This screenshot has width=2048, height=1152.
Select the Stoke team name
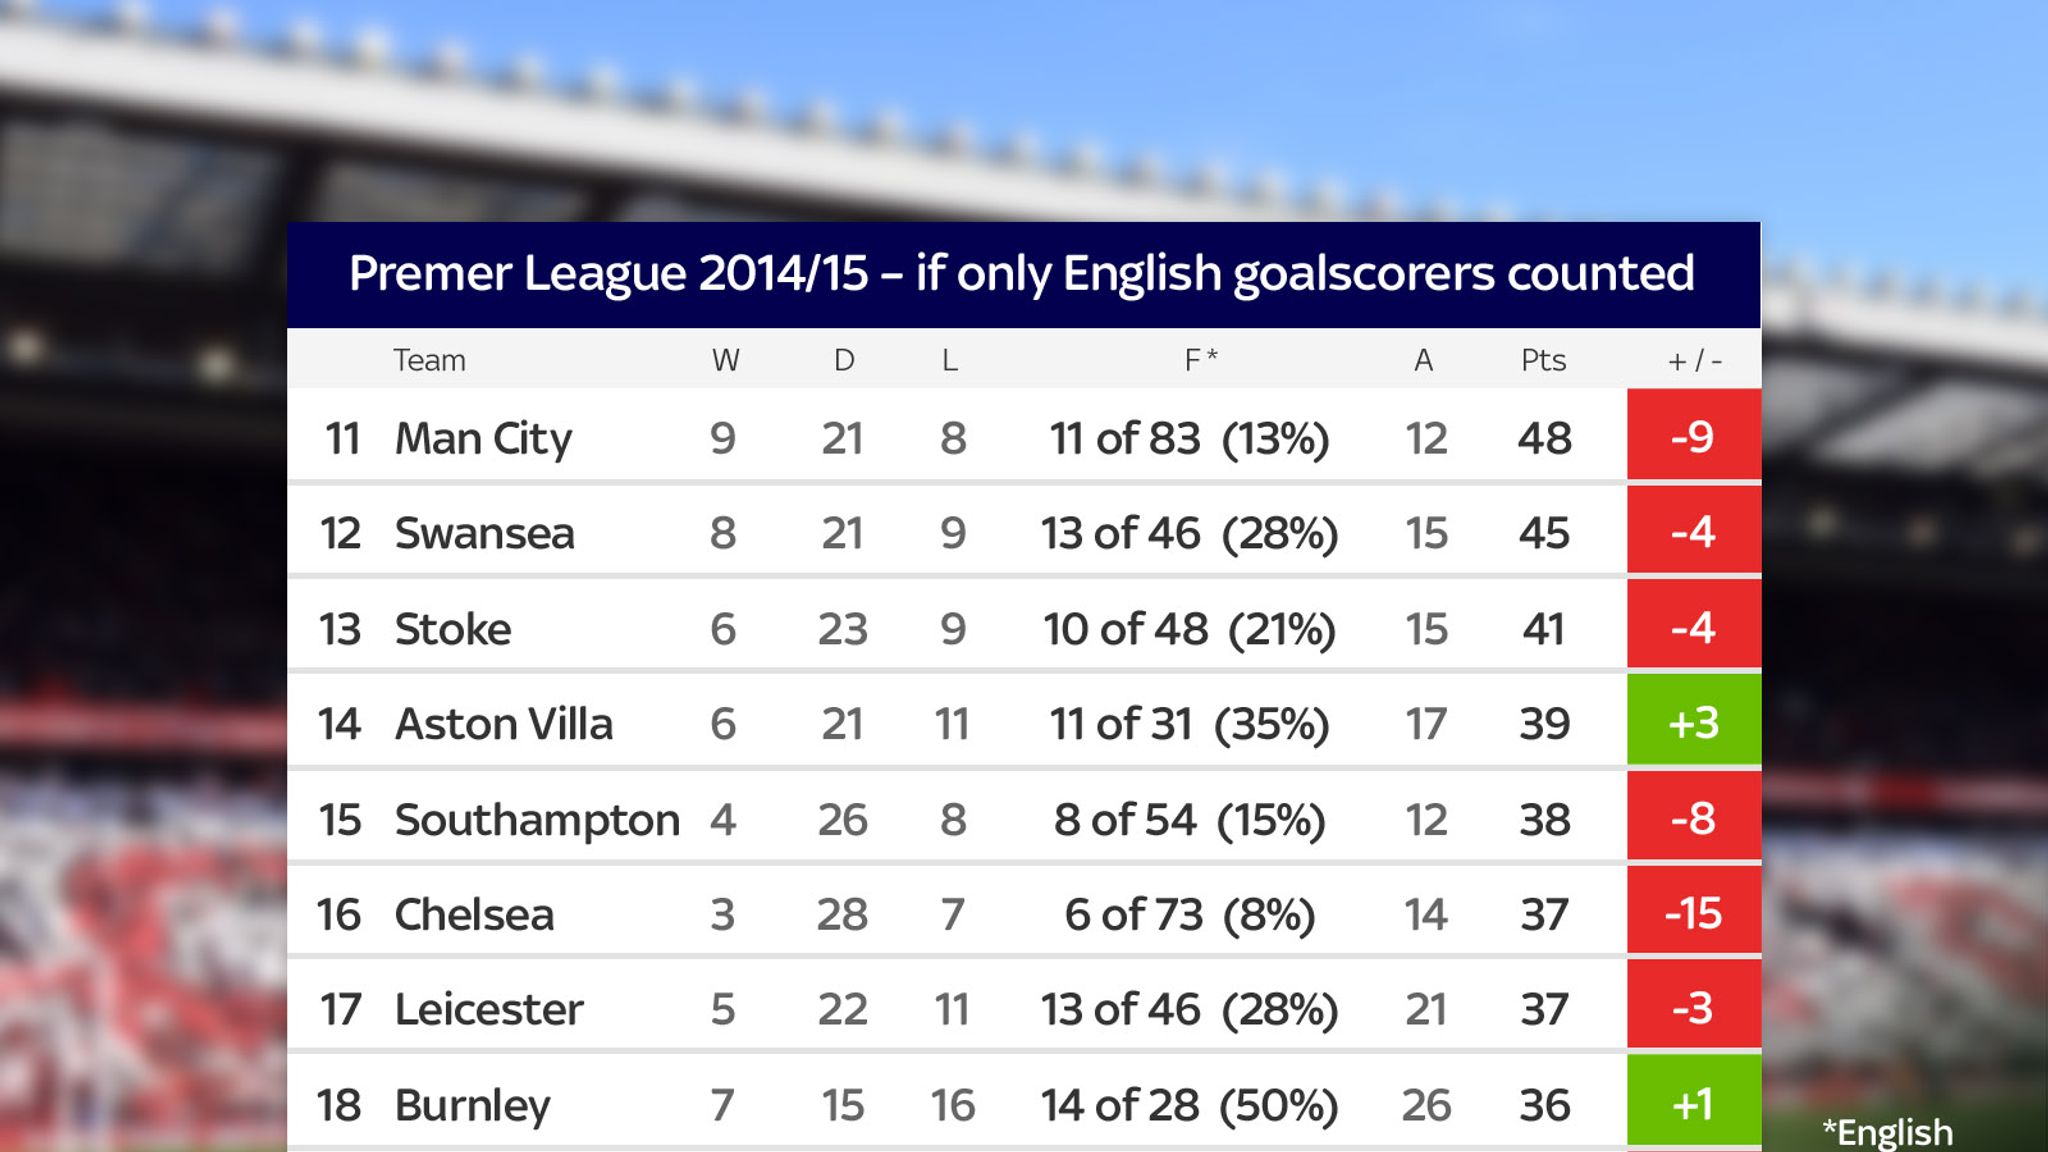coord(453,629)
